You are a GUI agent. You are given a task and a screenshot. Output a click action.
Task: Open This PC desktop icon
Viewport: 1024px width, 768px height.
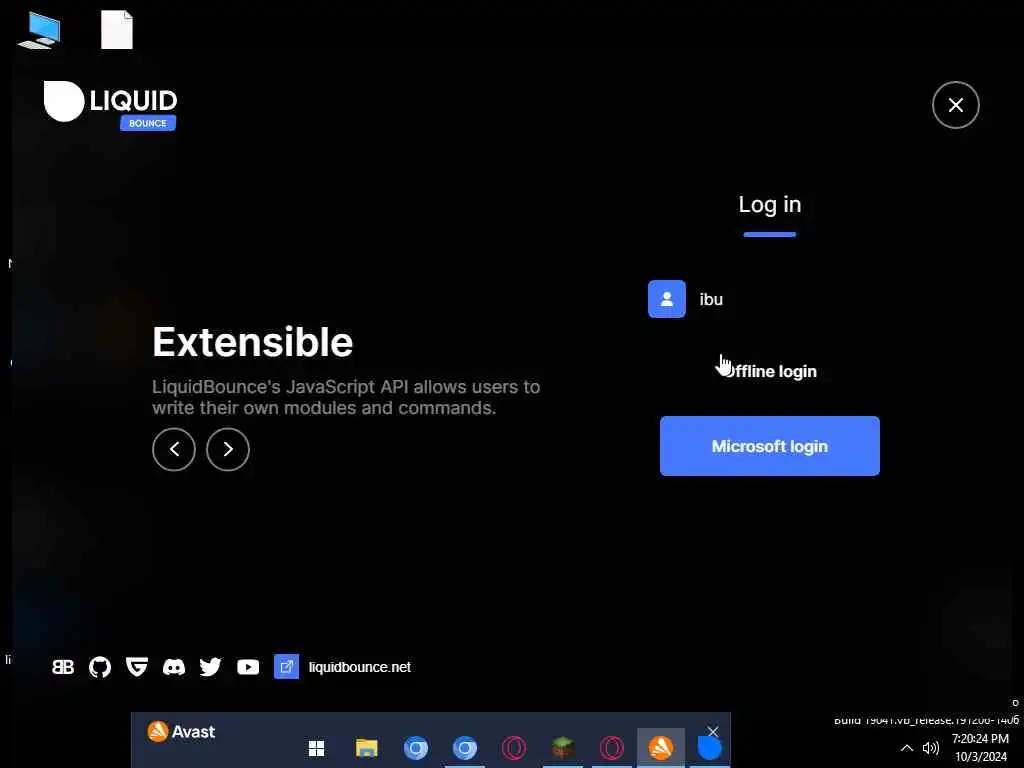coord(40,30)
